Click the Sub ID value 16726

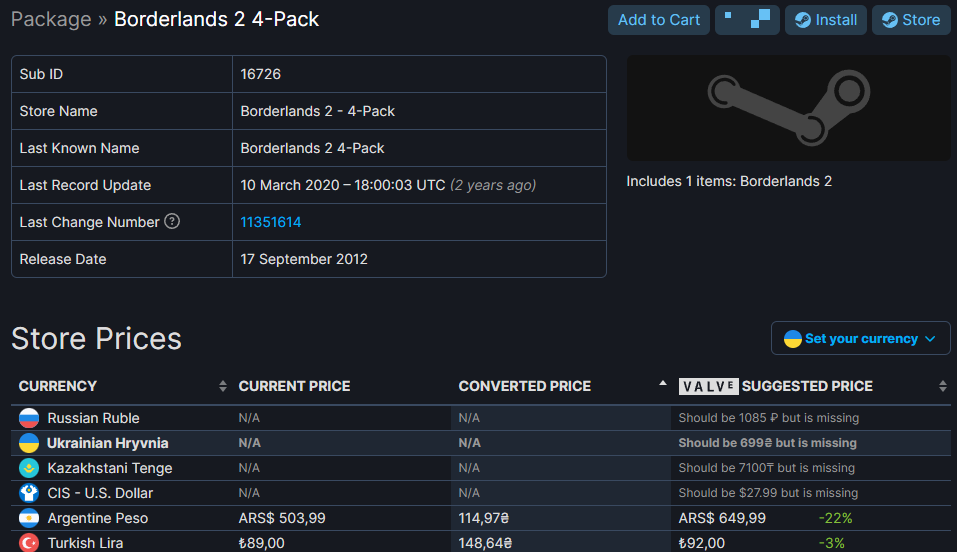pyautogui.click(x=261, y=74)
